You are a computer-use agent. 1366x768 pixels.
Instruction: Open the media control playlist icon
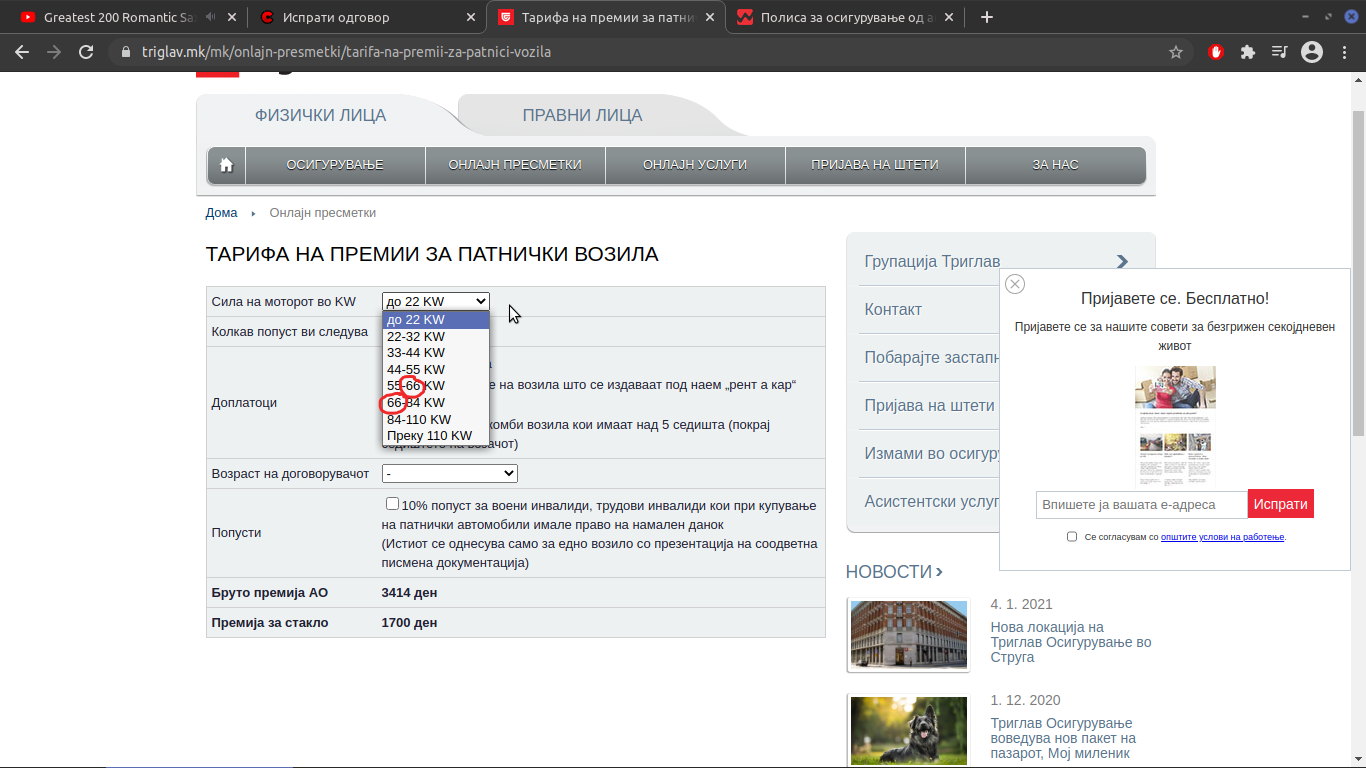[x=1280, y=52]
